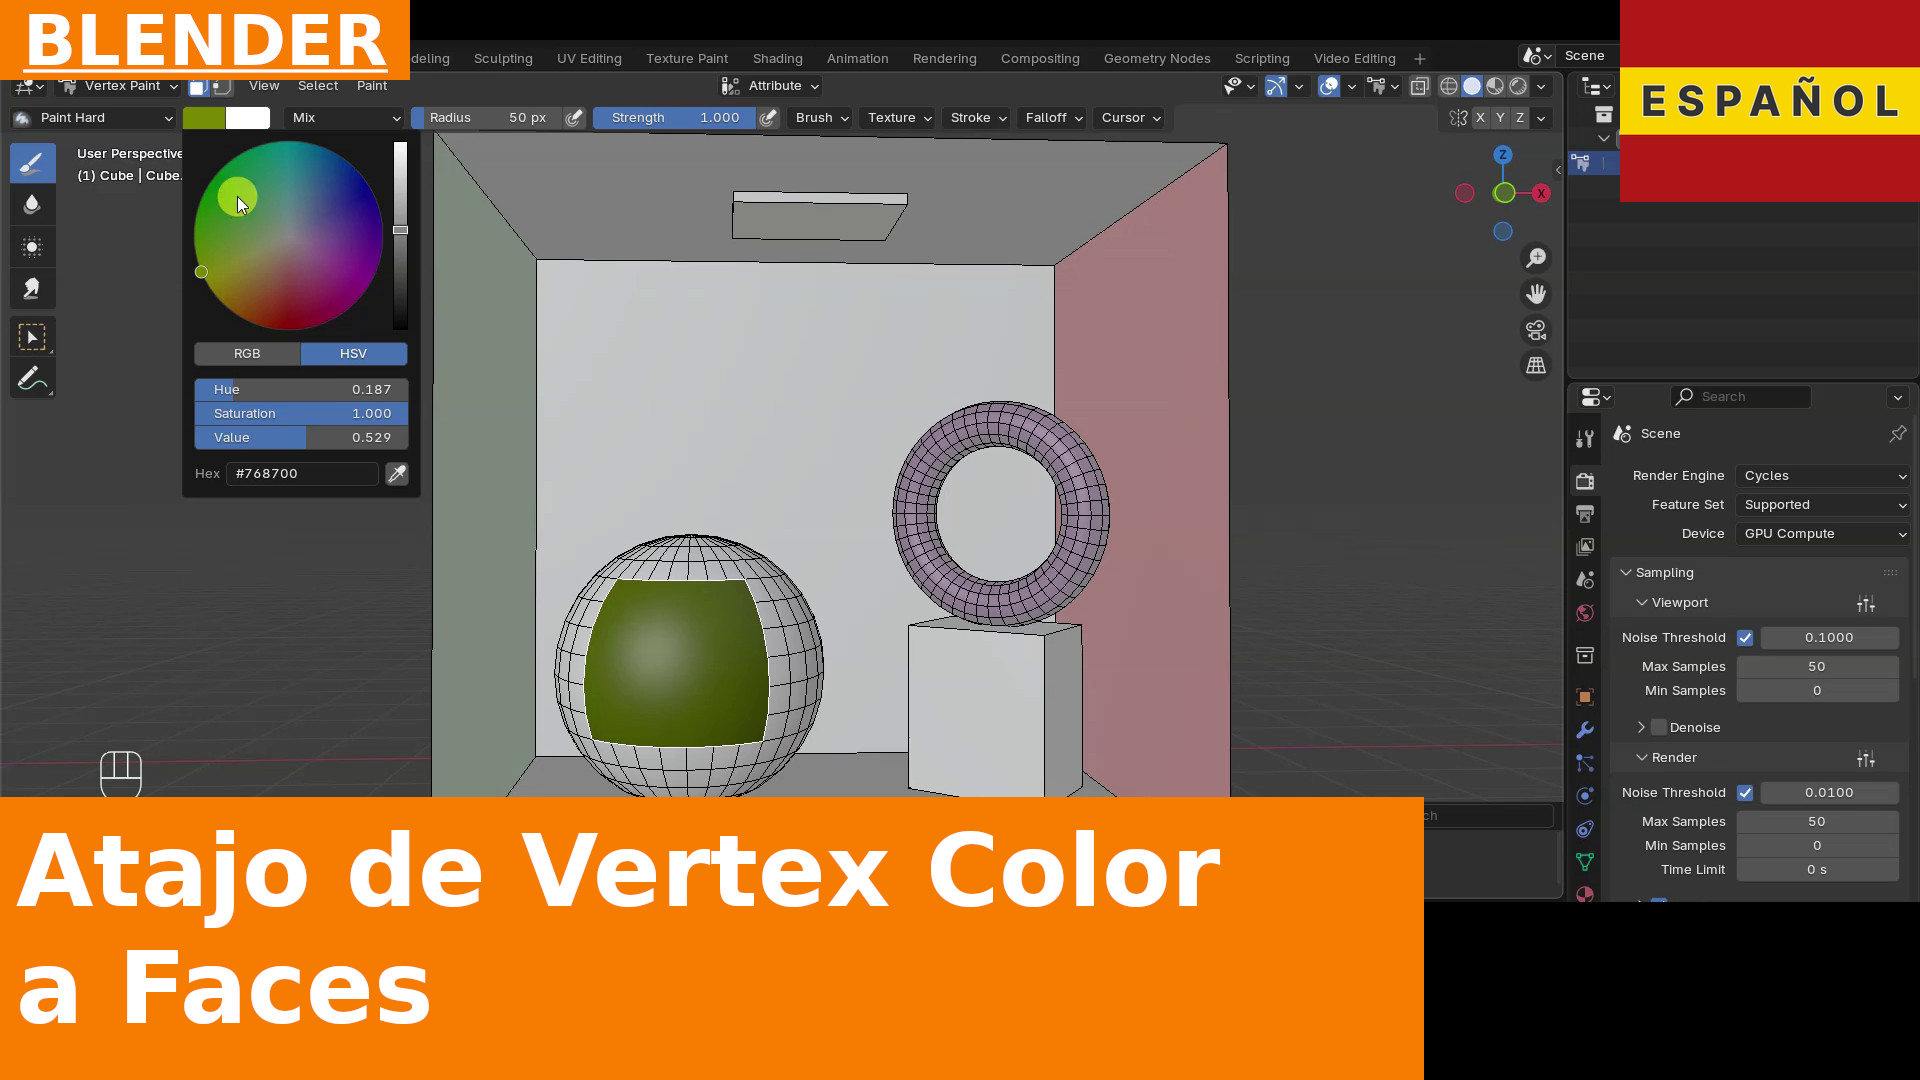Open the Device GPU Compute dropdown
This screenshot has height=1080, width=1920.
click(x=1824, y=534)
